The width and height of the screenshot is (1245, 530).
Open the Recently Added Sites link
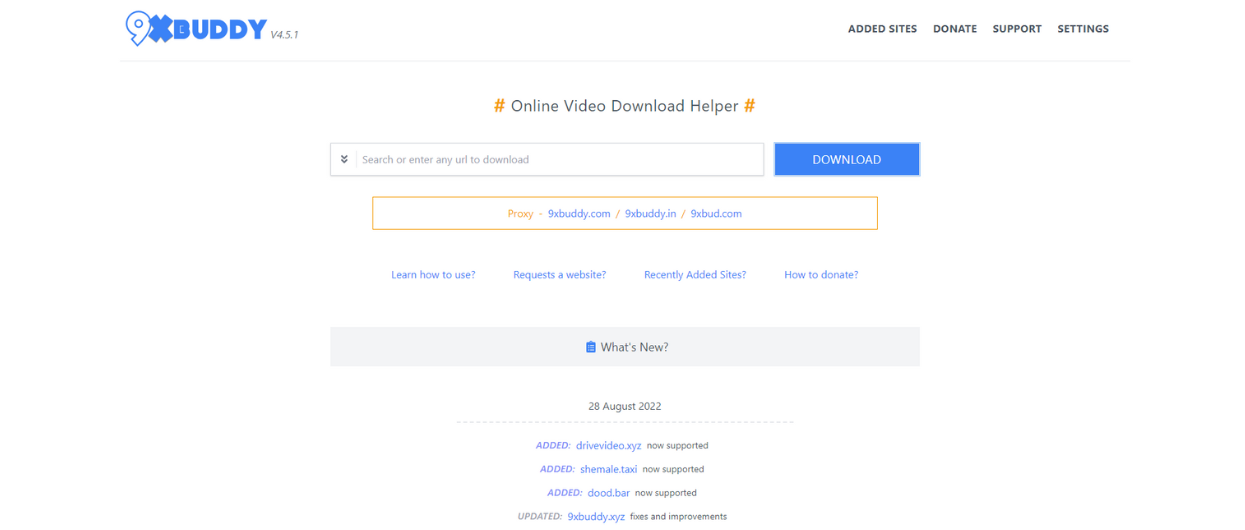pyautogui.click(x=695, y=275)
